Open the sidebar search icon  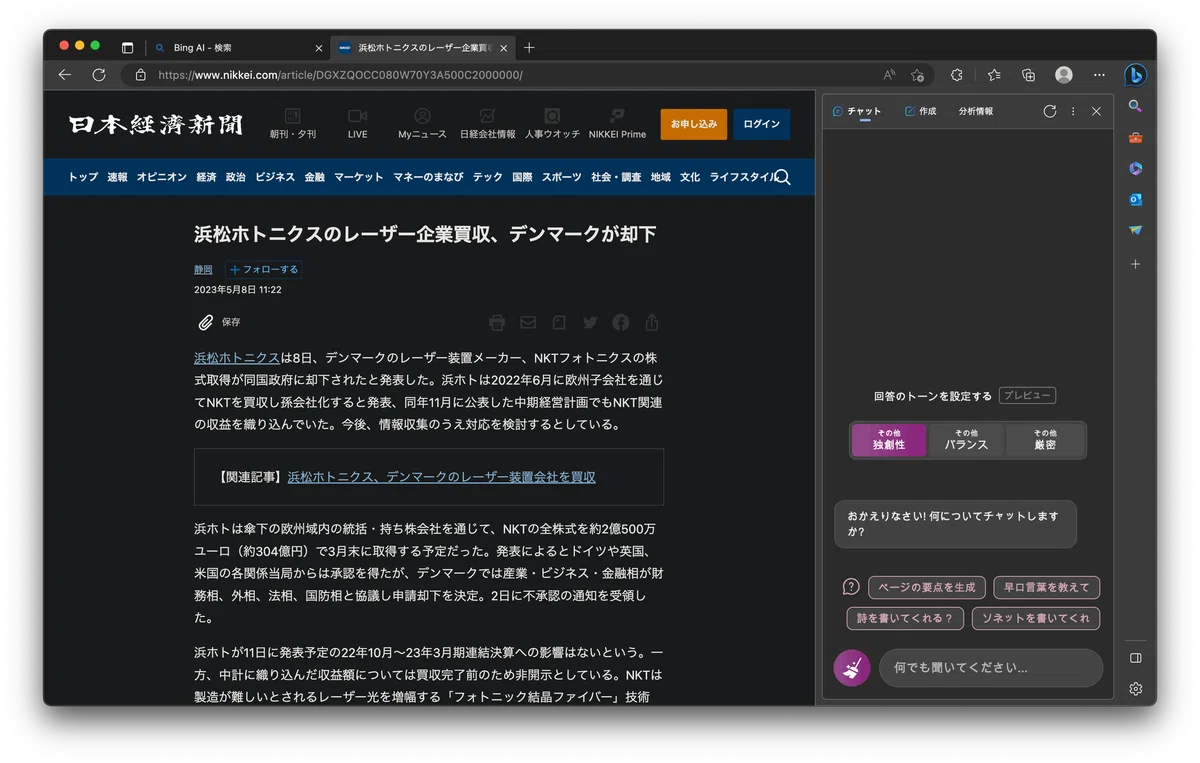[1135, 106]
